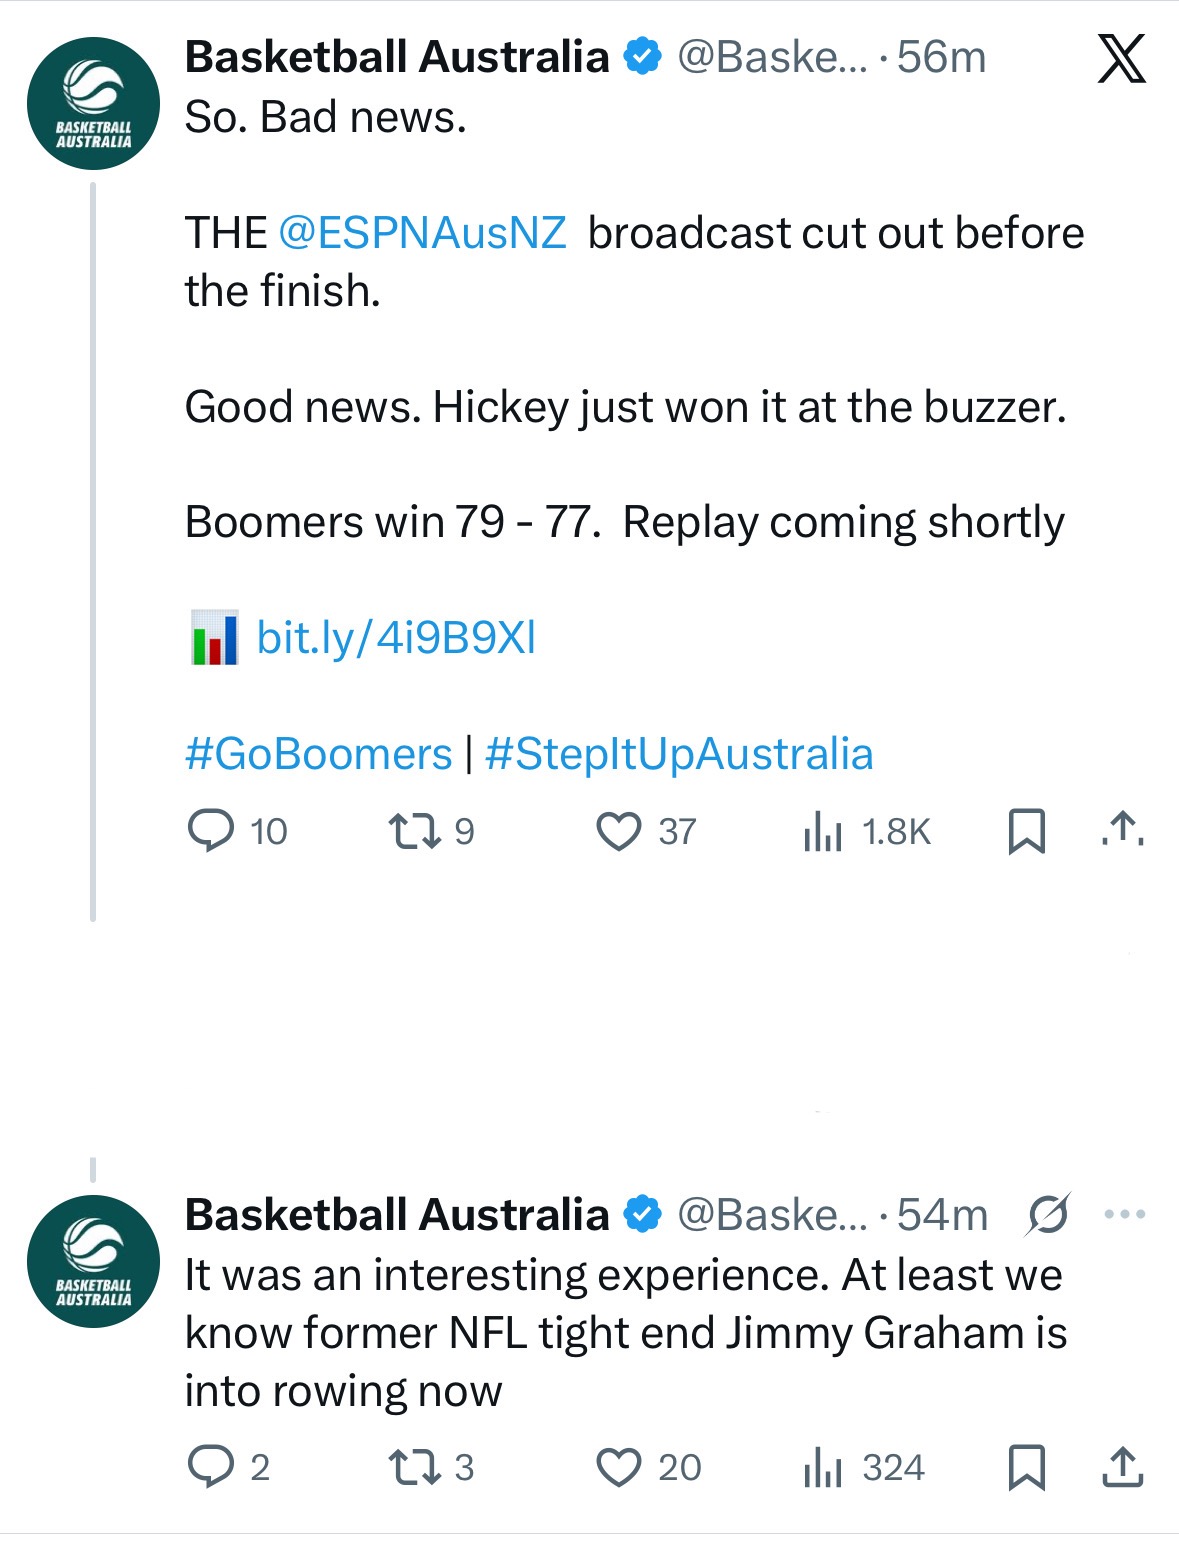
Task: Open more options on the Jimmy Graham post
Action: coord(1124,1215)
